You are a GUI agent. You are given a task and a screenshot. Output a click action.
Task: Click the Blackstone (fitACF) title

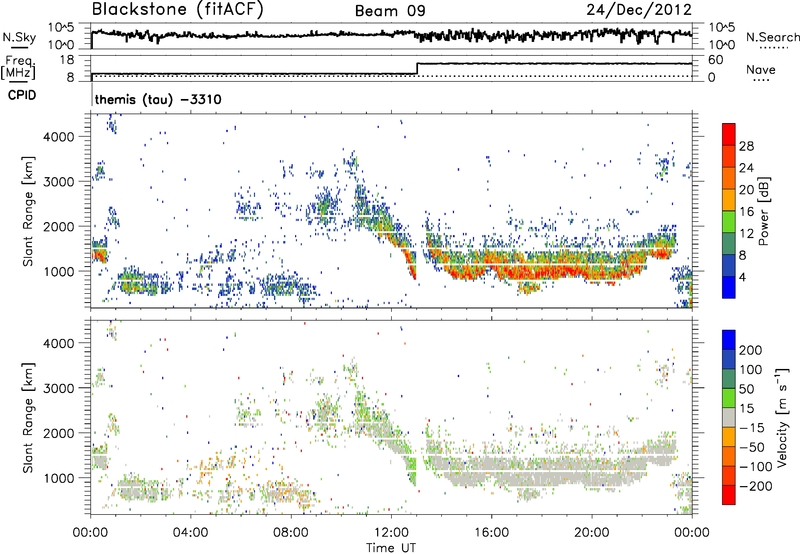coord(177,9)
